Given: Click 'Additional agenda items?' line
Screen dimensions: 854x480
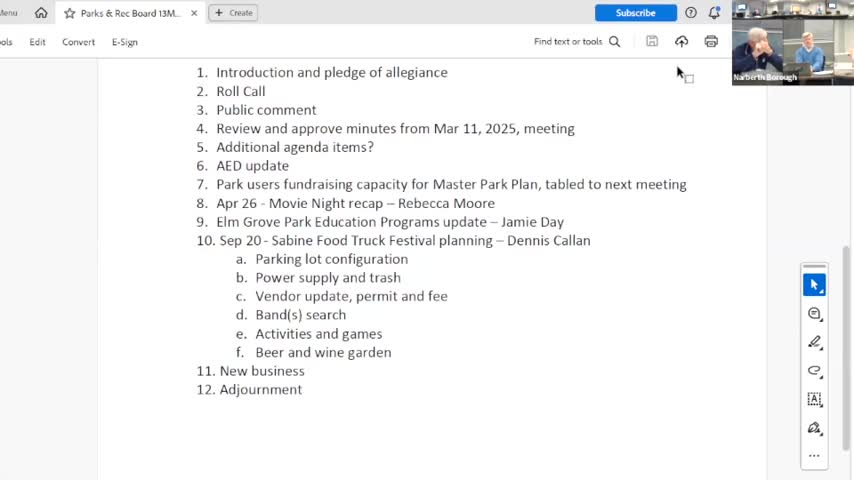Looking at the screenshot, I should [295, 147].
